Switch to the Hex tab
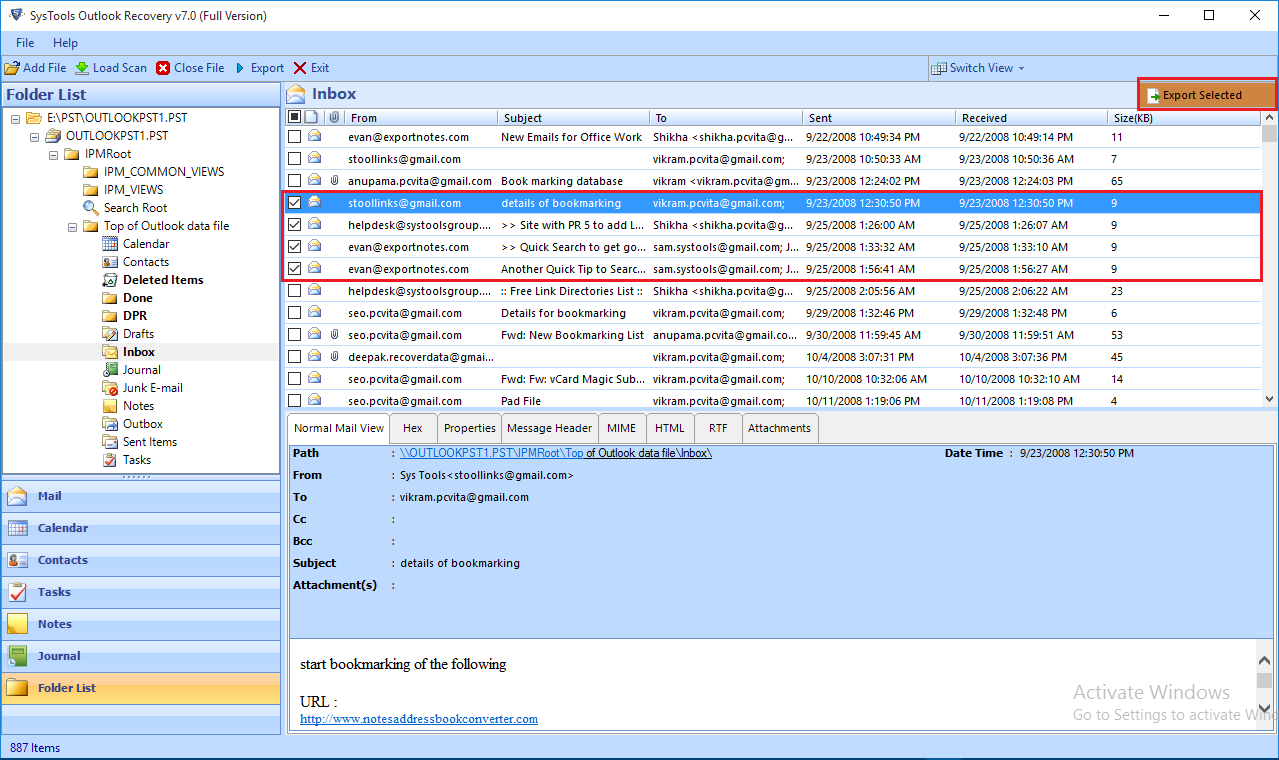 [412, 428]
